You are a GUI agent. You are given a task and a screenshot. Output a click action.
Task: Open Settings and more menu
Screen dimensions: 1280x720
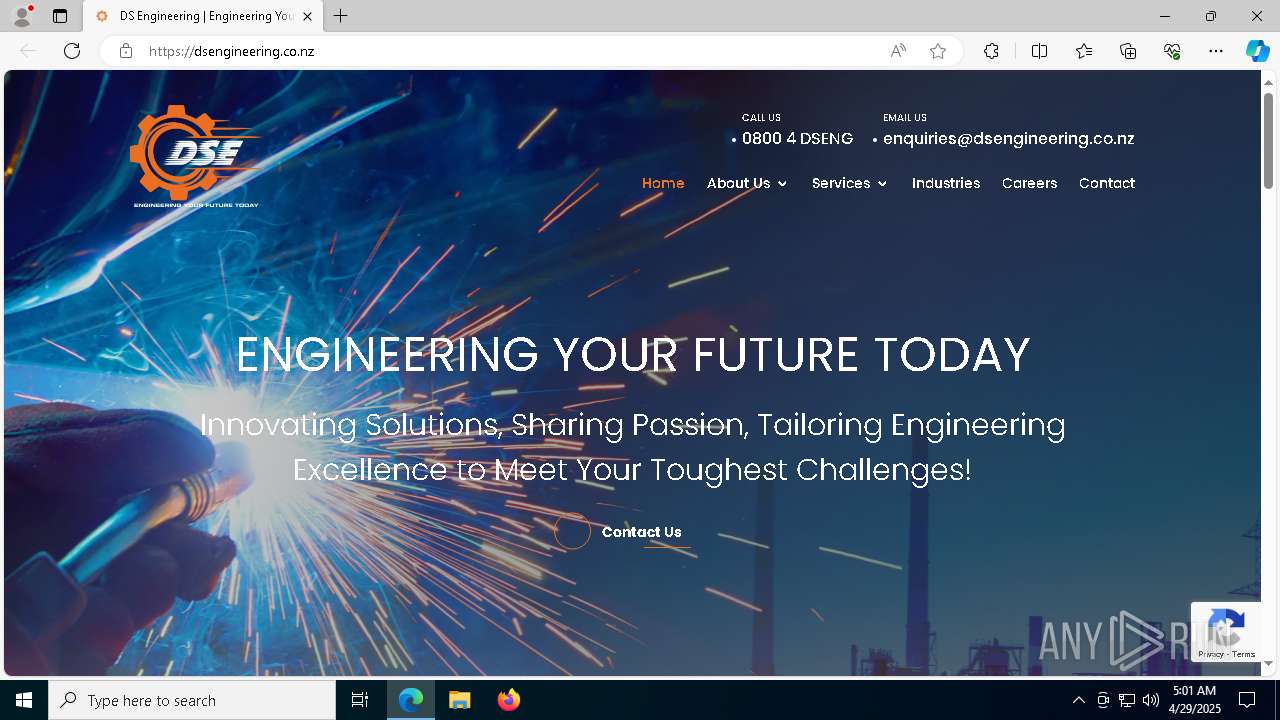point(1216,51)
